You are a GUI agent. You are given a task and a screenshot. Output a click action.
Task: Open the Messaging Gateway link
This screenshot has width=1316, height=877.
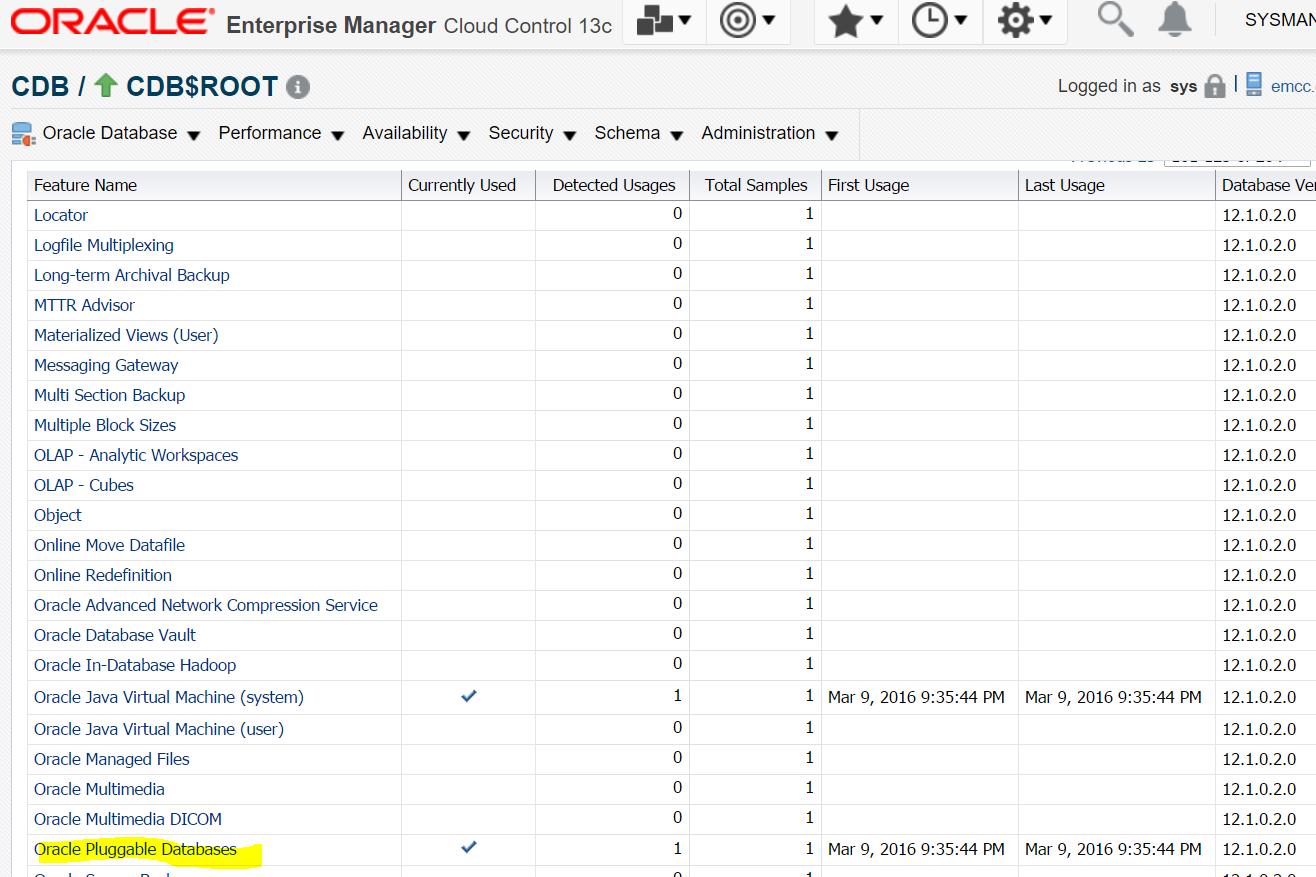pyautogui.click(x=106, y=365)
